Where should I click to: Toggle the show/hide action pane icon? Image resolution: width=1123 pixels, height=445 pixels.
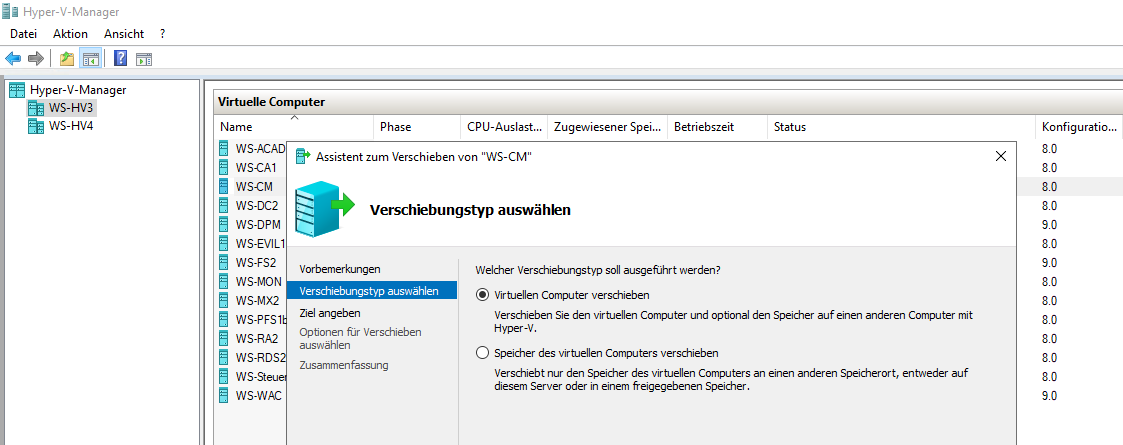[x=144, y=59]
